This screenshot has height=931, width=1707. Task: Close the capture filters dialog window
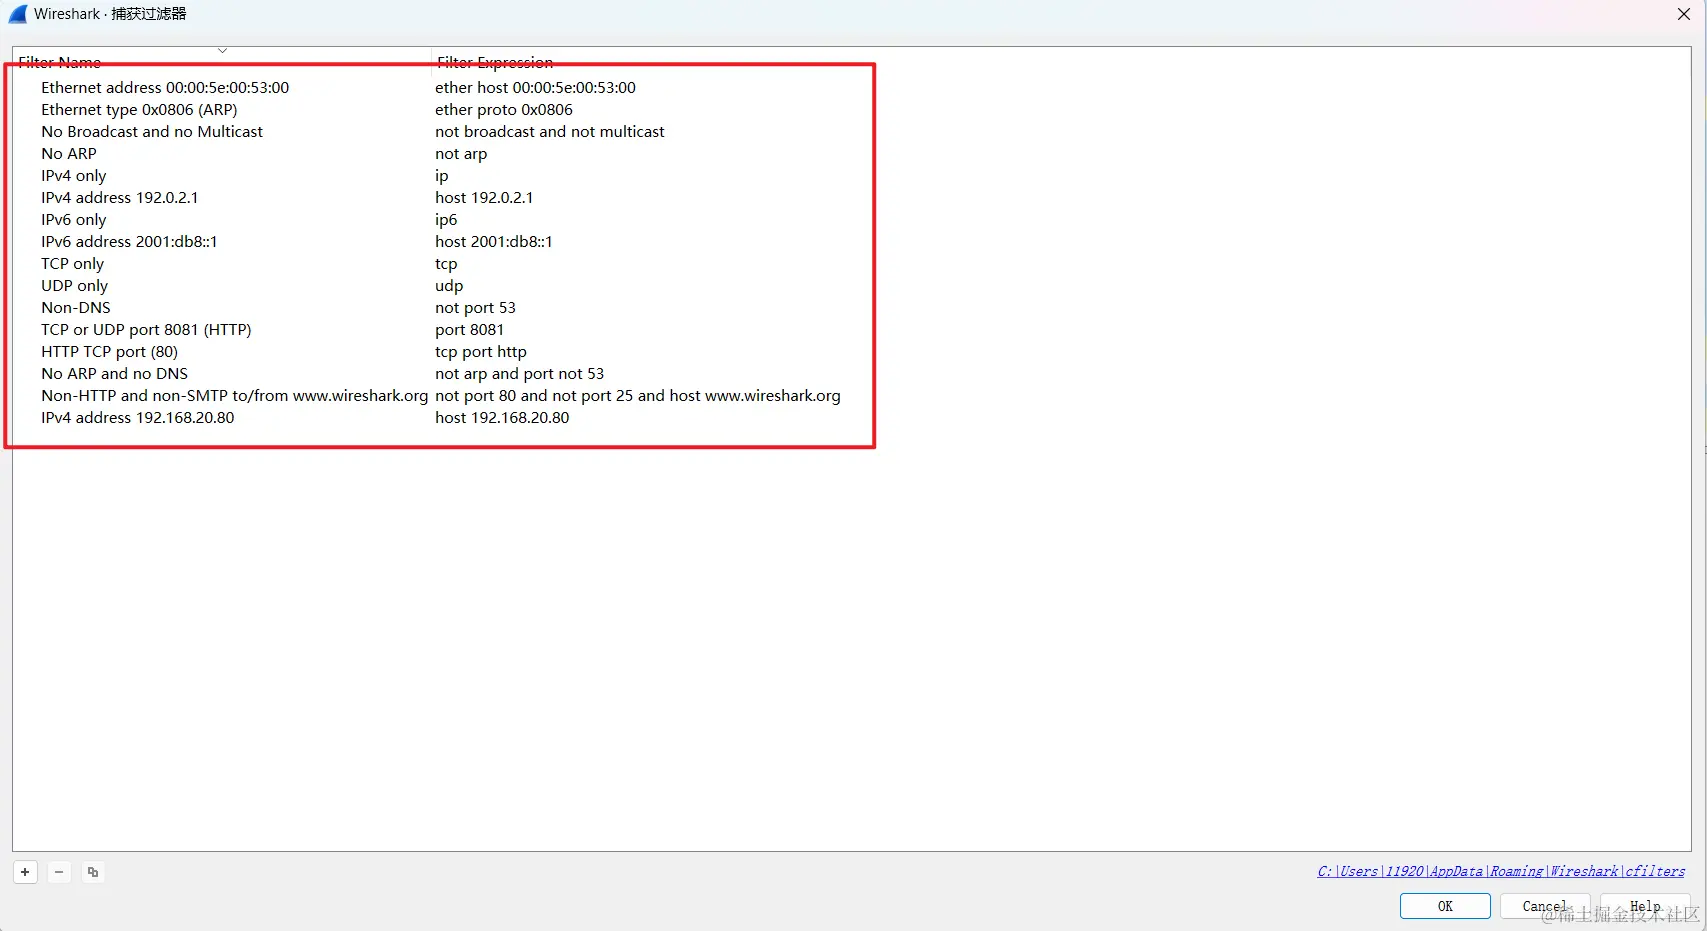(1684, 14)
